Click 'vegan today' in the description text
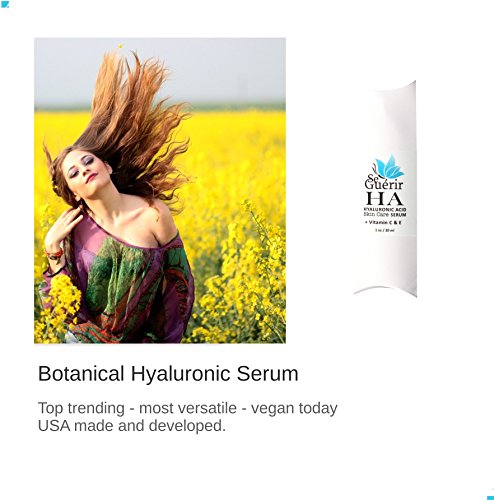The image size is (494, 500). [294, 409]
